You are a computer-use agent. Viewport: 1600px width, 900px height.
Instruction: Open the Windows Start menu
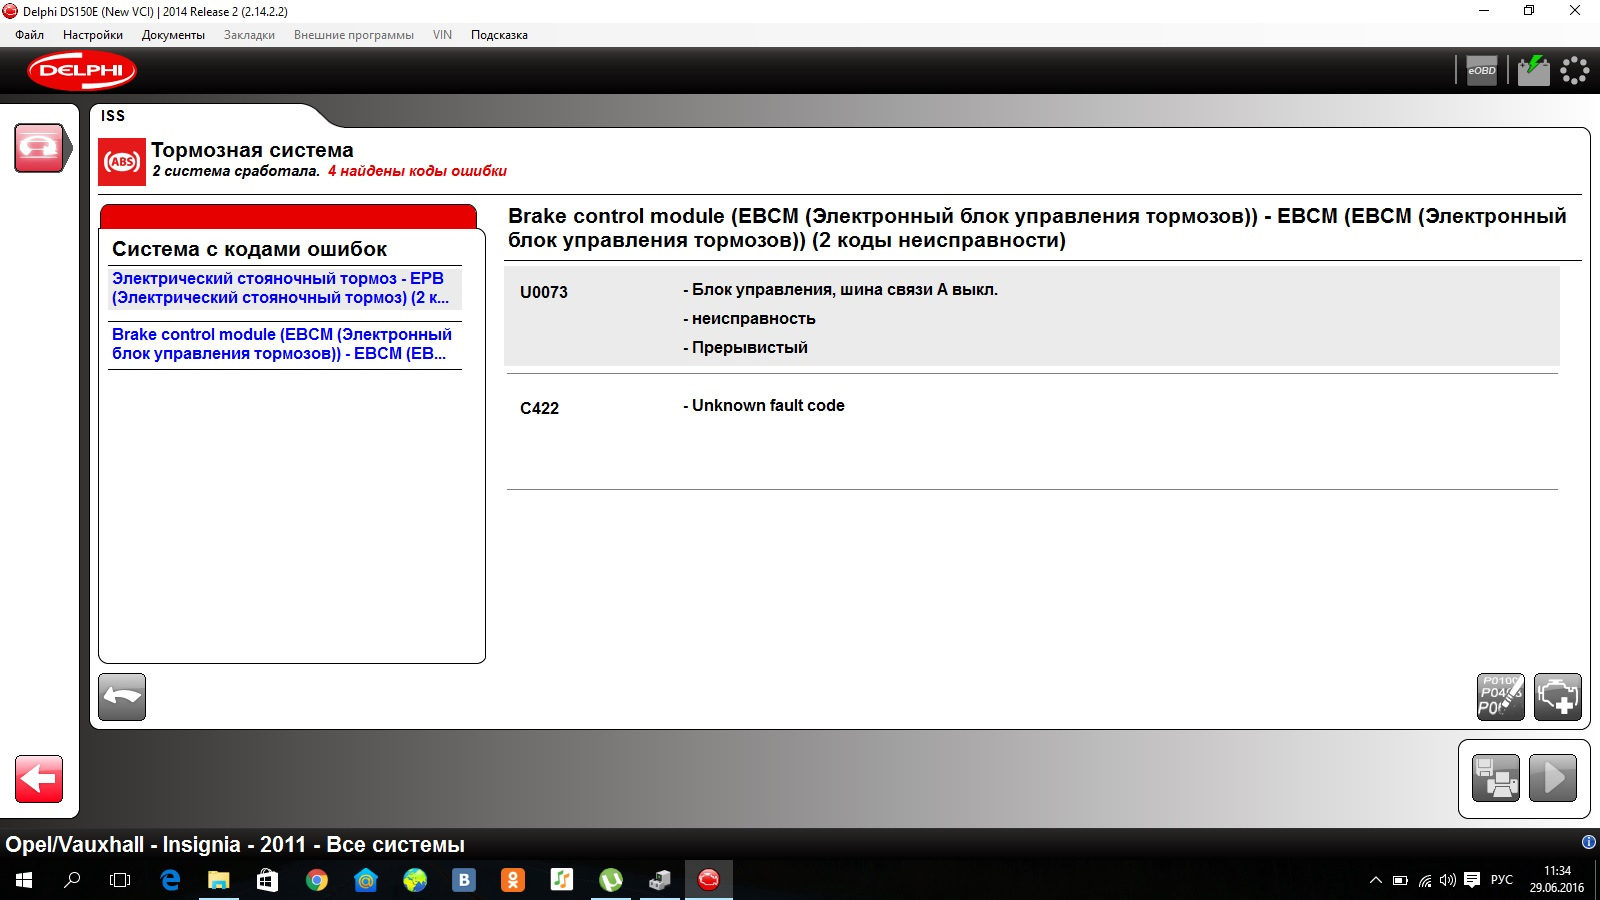(x=24, y=880)
